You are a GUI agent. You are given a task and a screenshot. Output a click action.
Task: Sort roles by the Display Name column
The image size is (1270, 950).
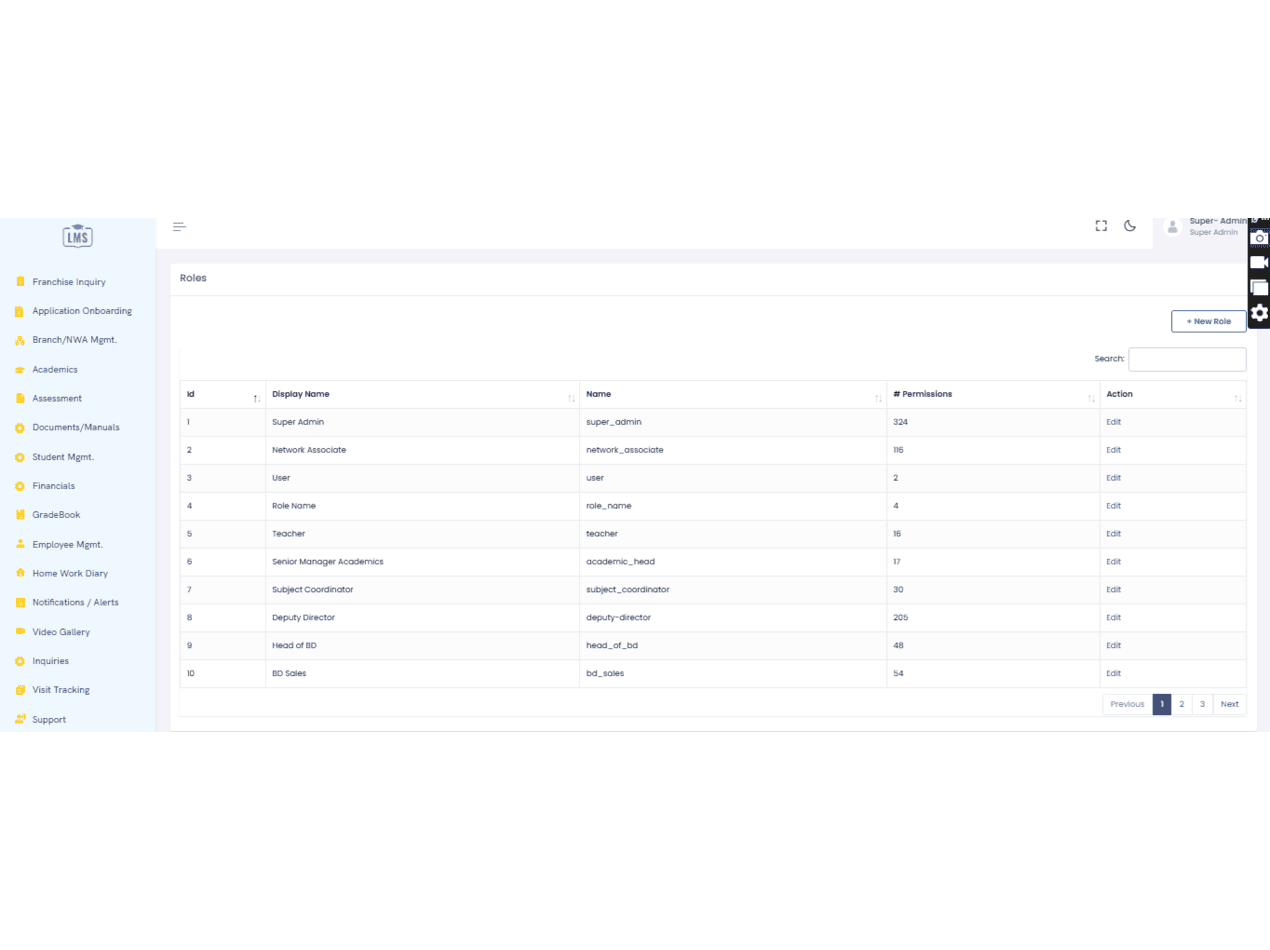(x=422, y=394)
